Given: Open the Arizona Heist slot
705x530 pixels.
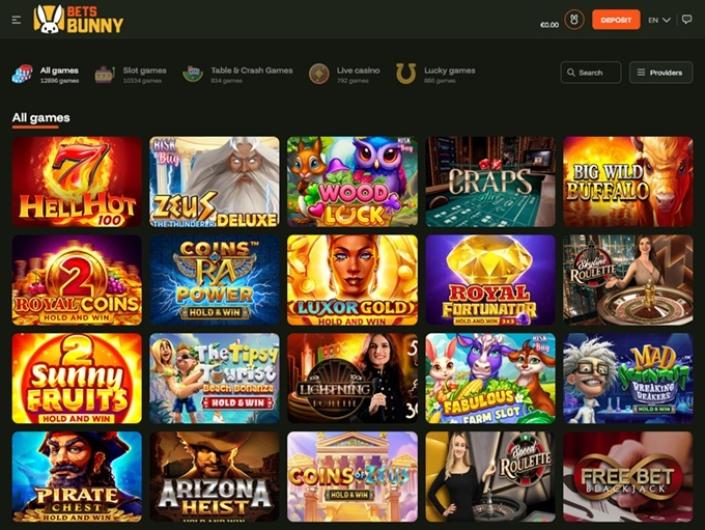Looking at the screenshot, I should point(214,477).
